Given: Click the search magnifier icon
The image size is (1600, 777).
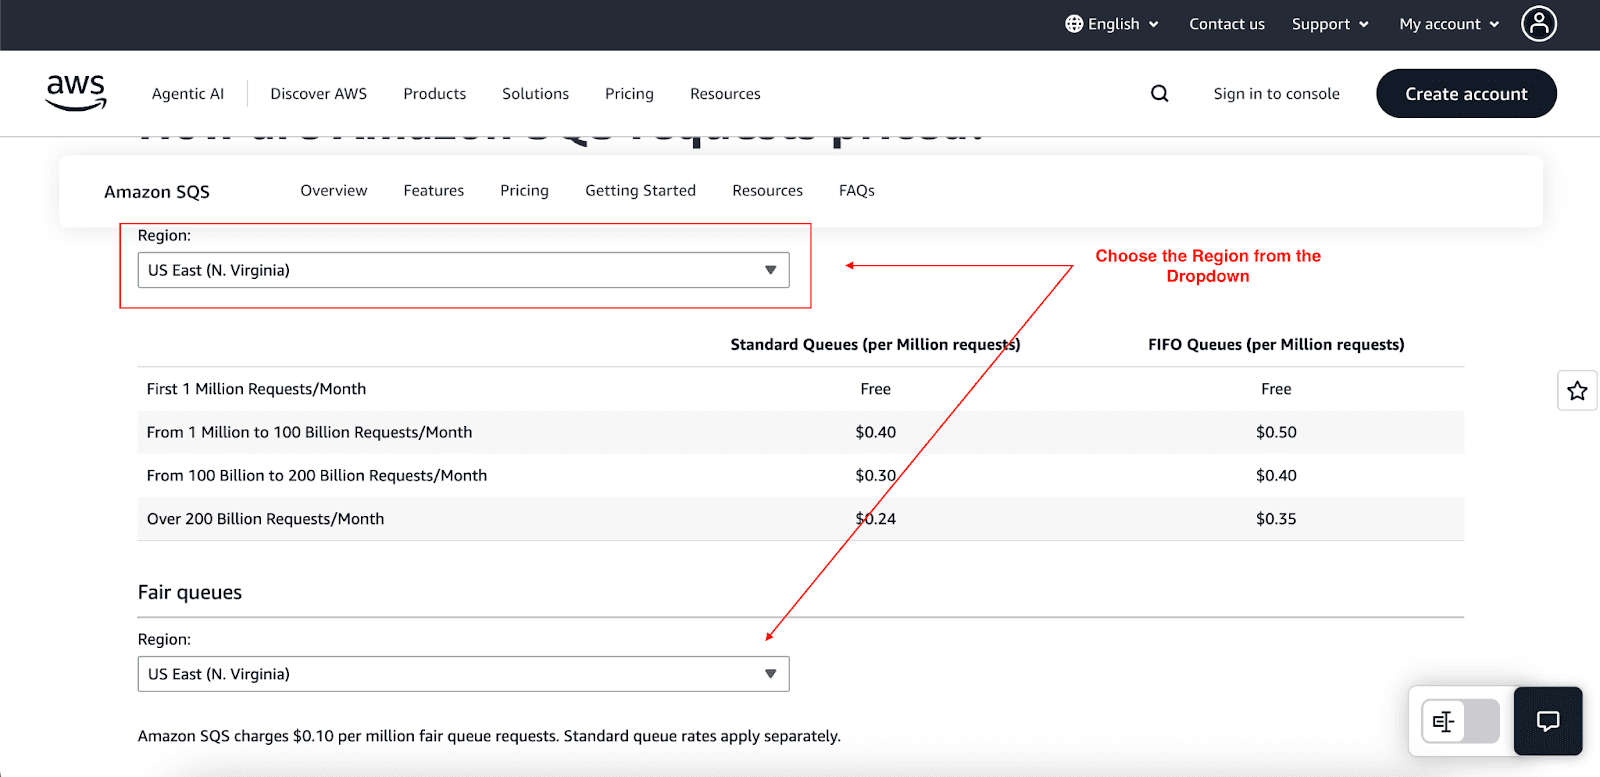Looking at the screenshot, I should coord(1159,93).
